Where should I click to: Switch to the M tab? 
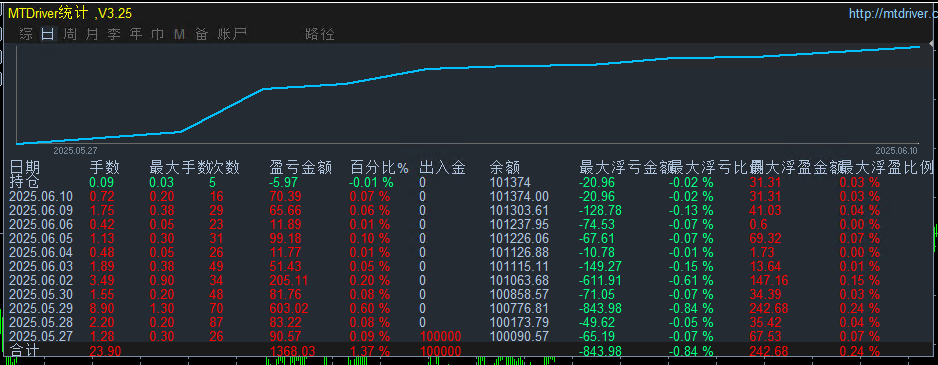click(x=179, y=35)
